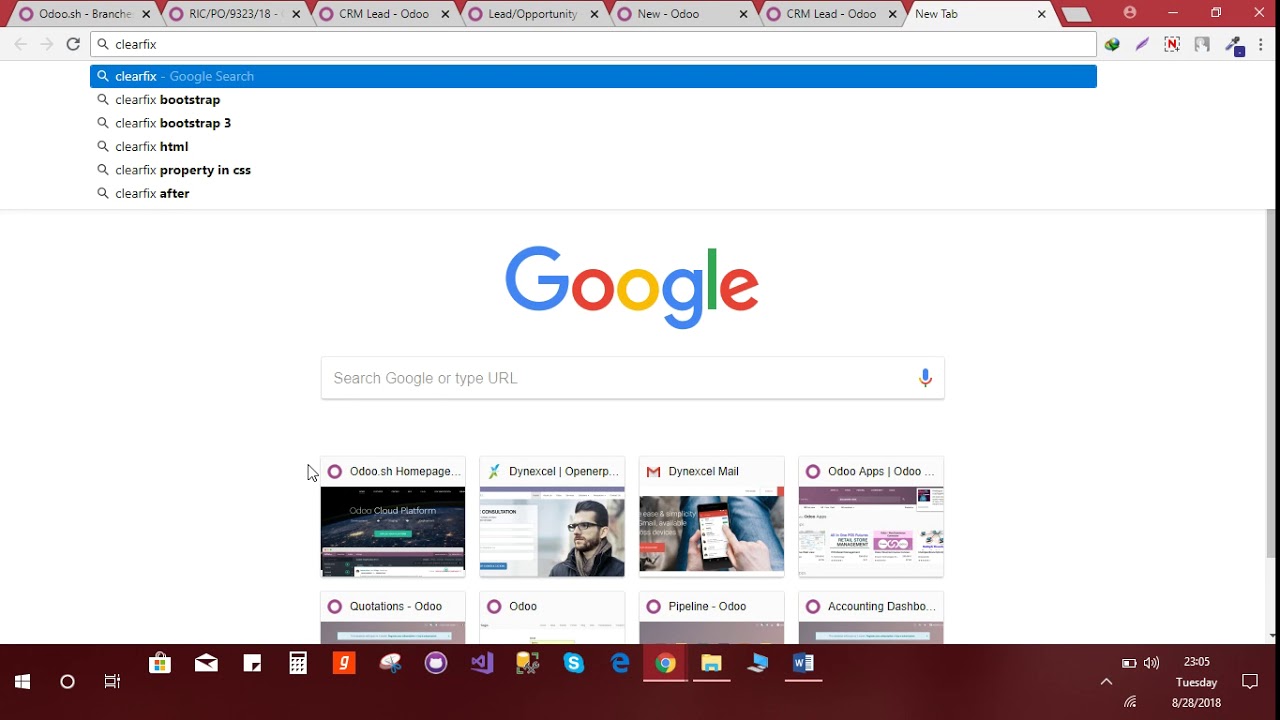Screen dimensions: 1280x720
Task: Select 'clearfix property in css' suggestion
Action: pos(593,170)
